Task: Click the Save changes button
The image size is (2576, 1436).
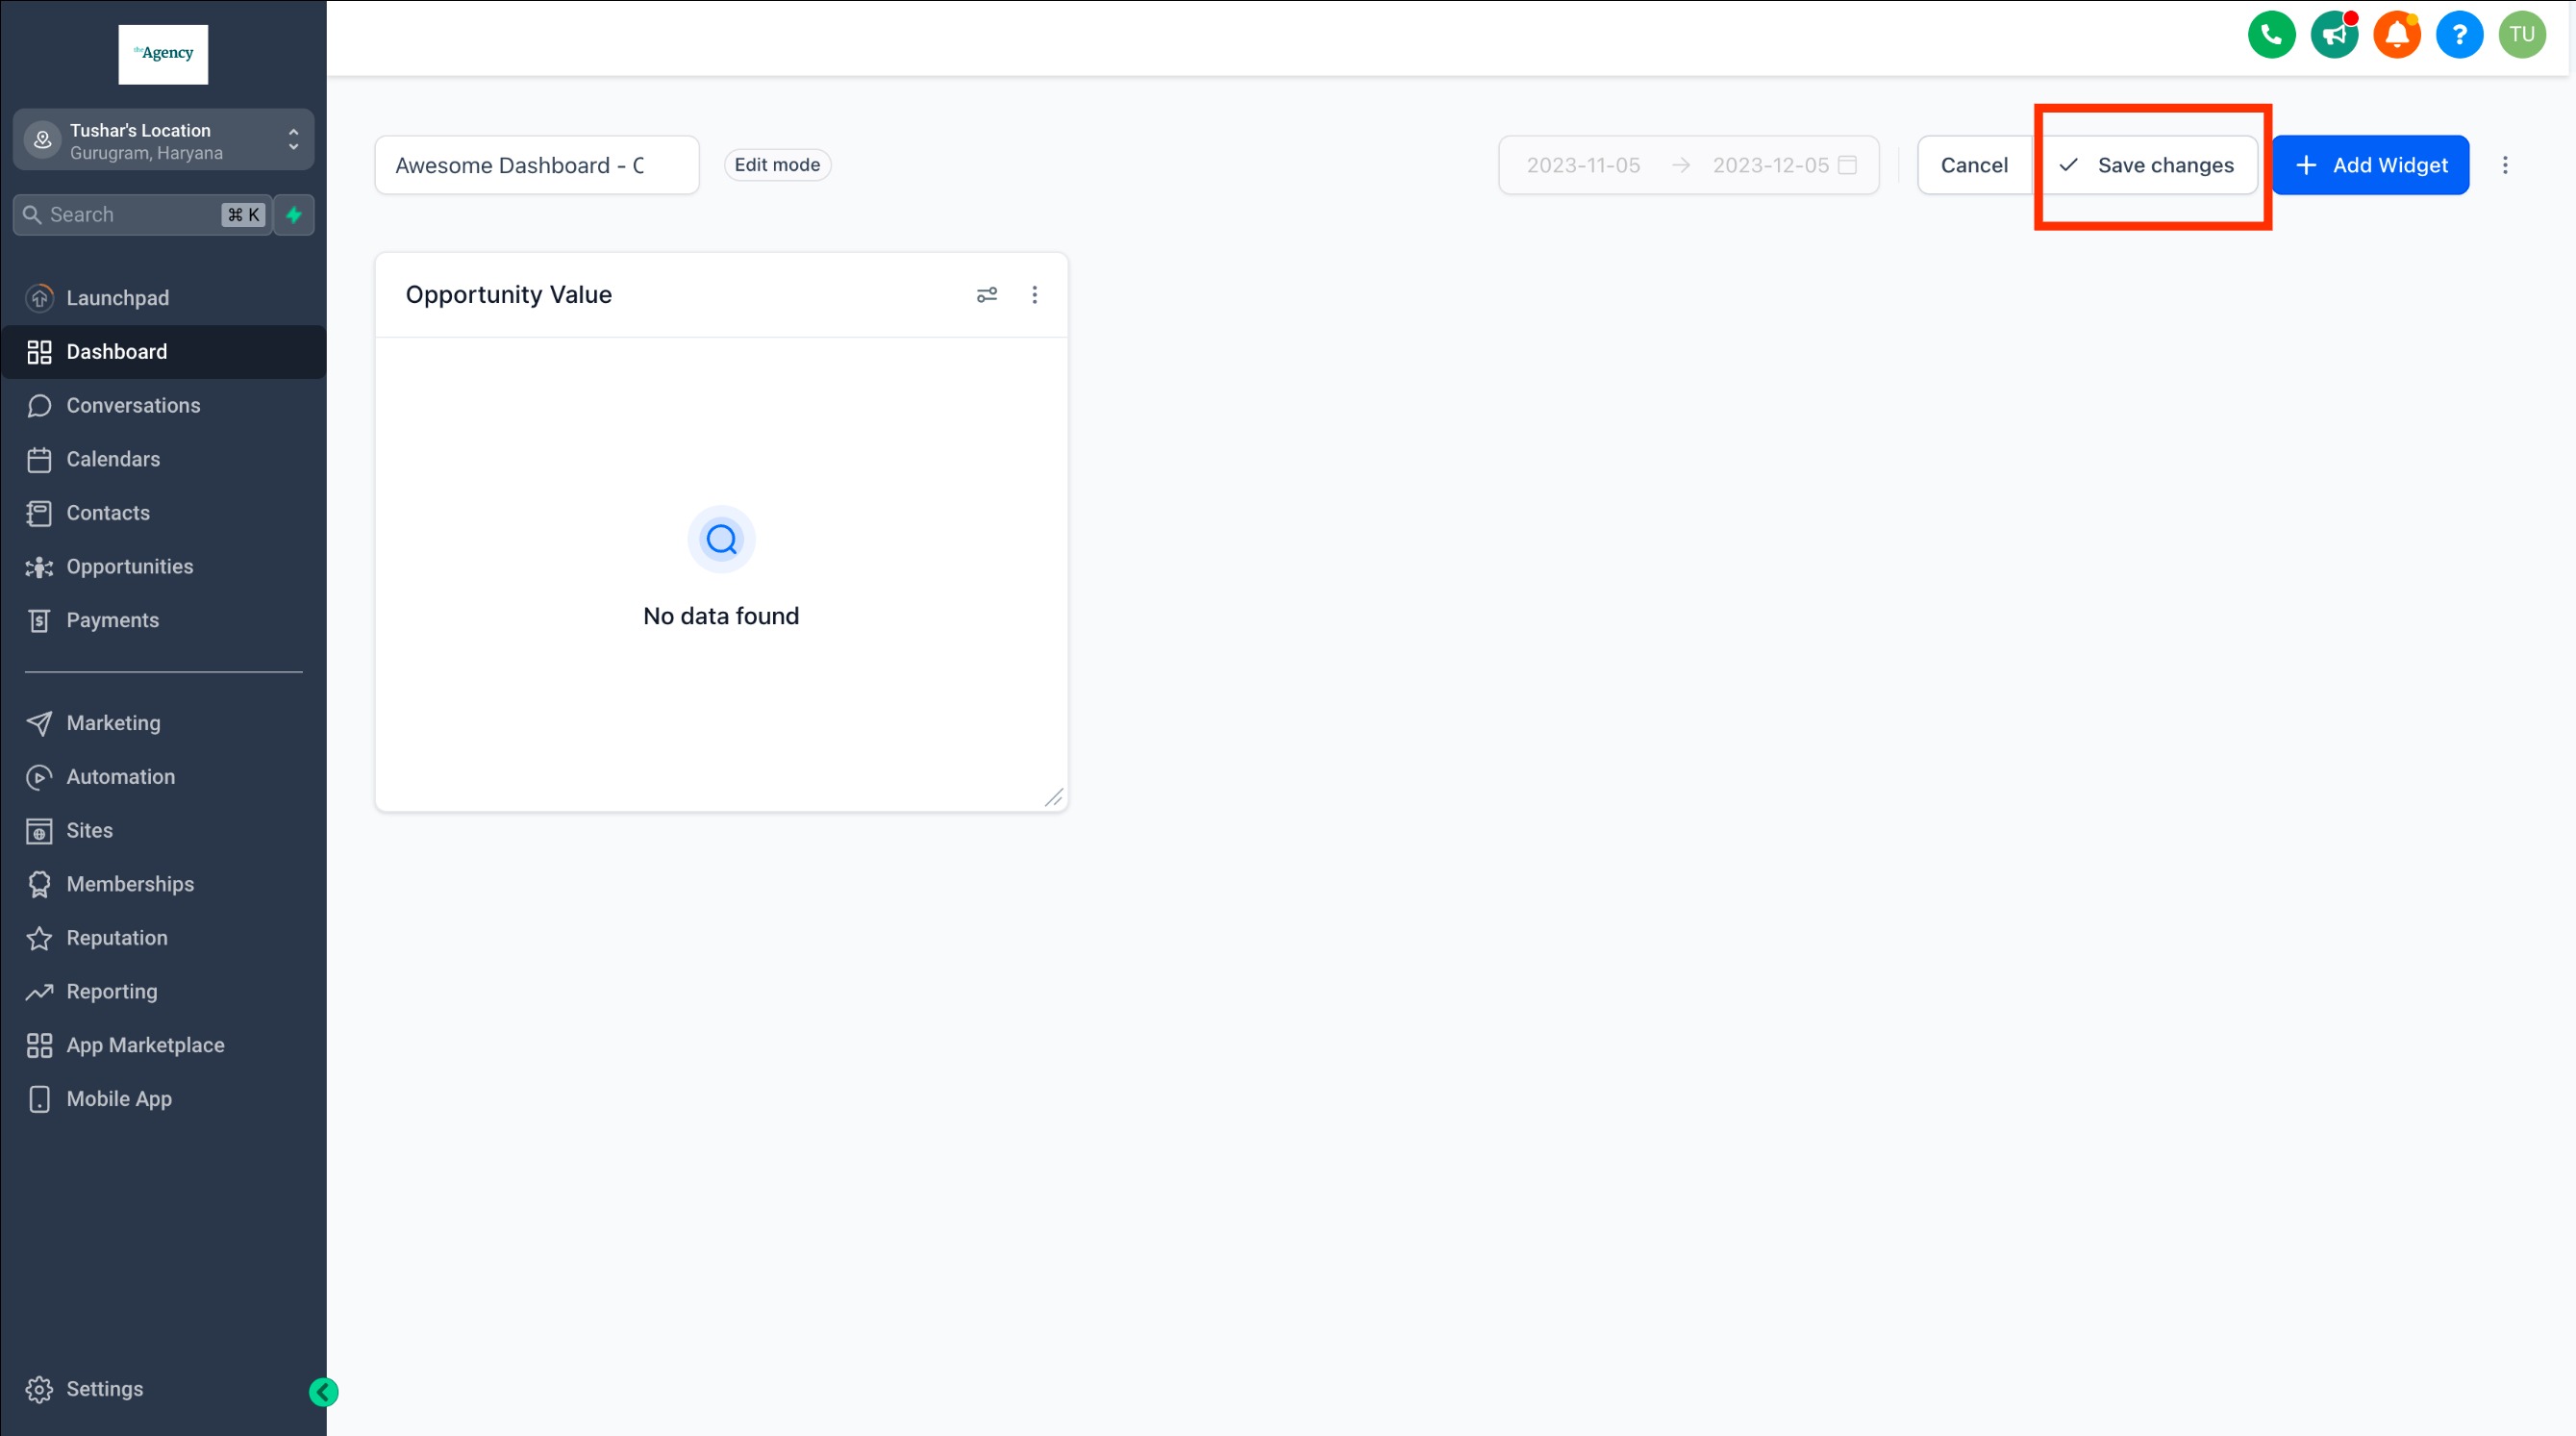Action: (x=2147, y=166)
